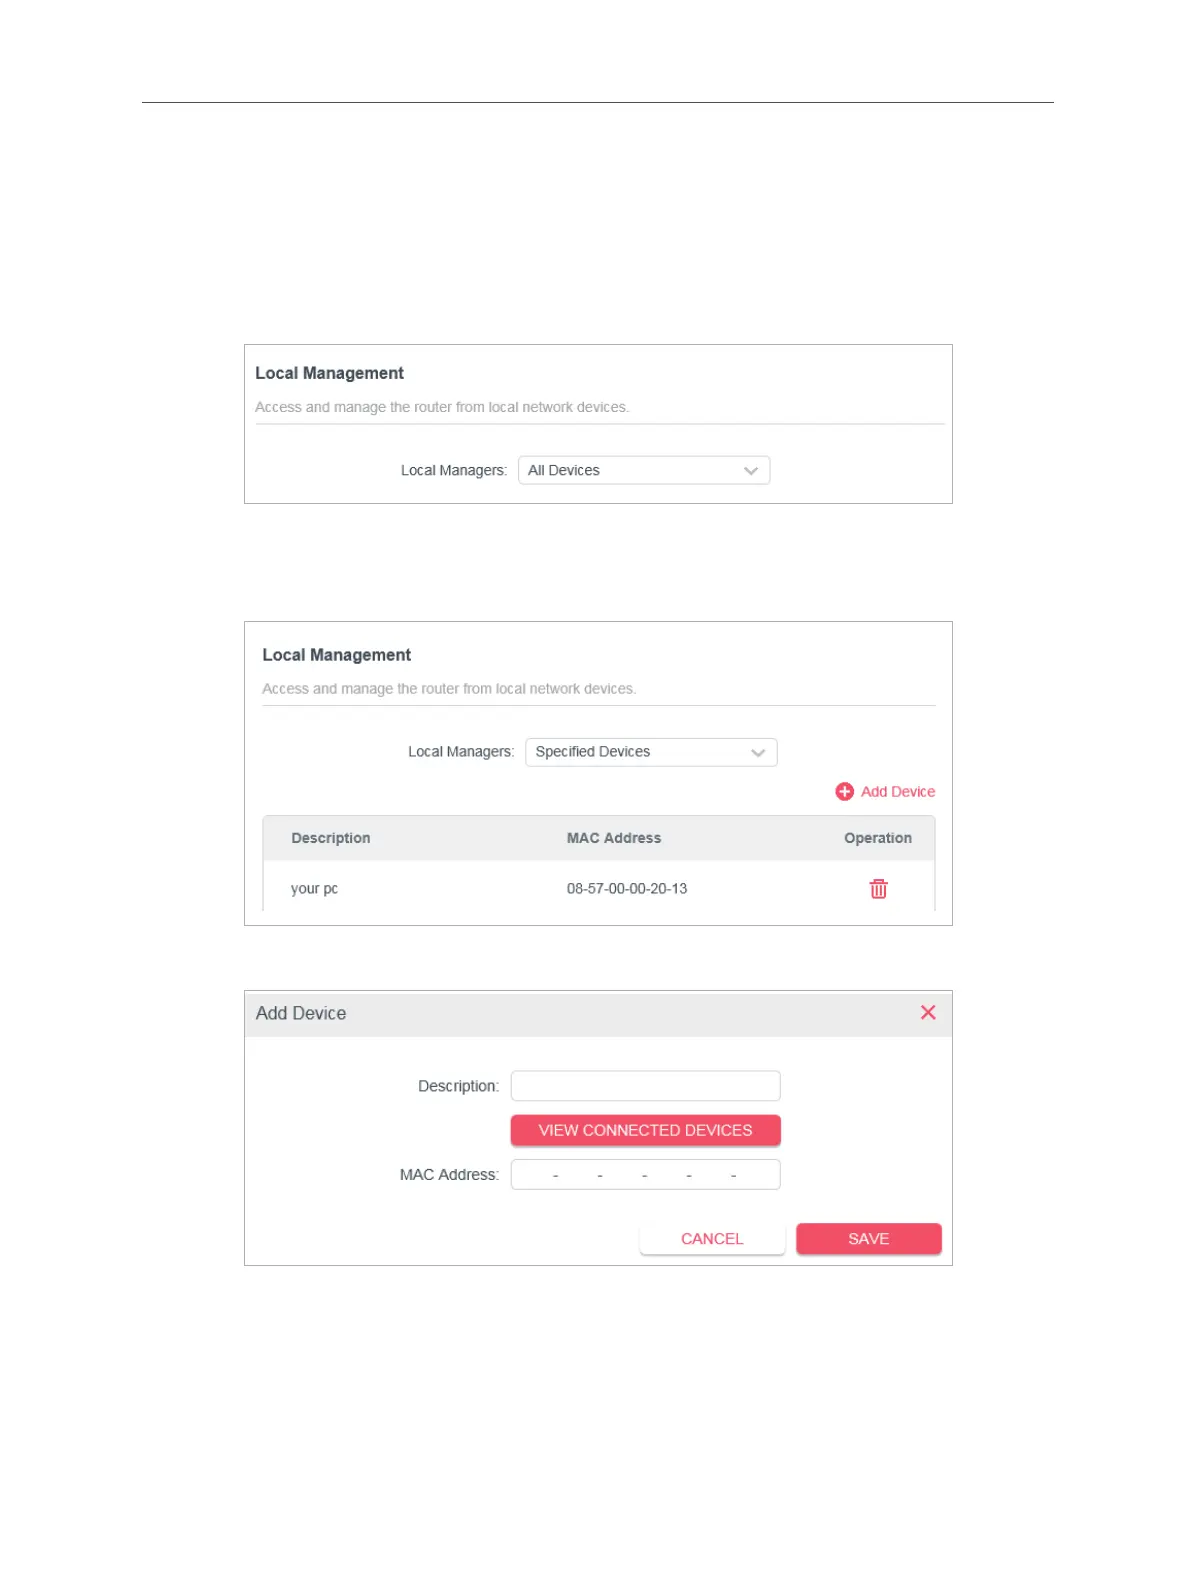Select the 'your pc' description entry
This screenshot has height=1582, width=1196.
point(314,888)
